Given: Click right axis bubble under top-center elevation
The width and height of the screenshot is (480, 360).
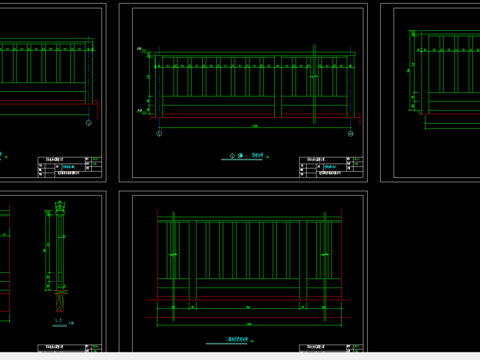Looking at the screenshot, I should click(351, 134).
